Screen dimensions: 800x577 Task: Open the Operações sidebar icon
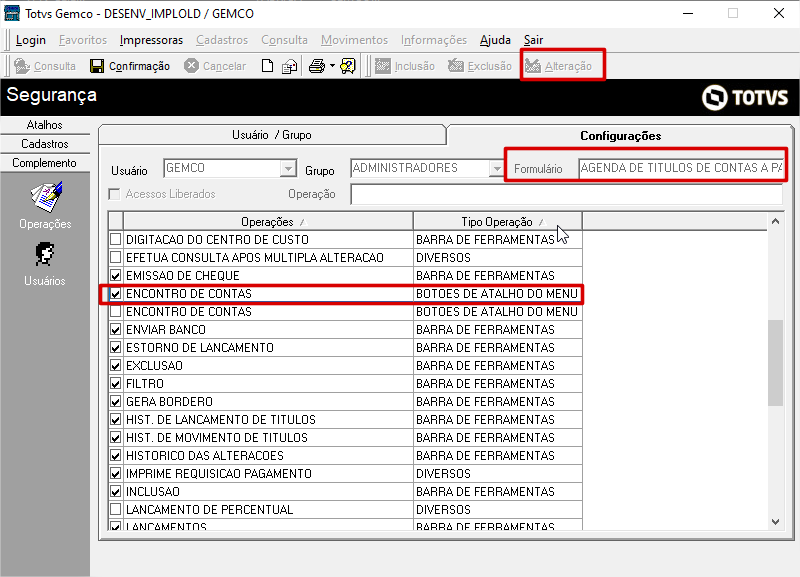point(46,197)
